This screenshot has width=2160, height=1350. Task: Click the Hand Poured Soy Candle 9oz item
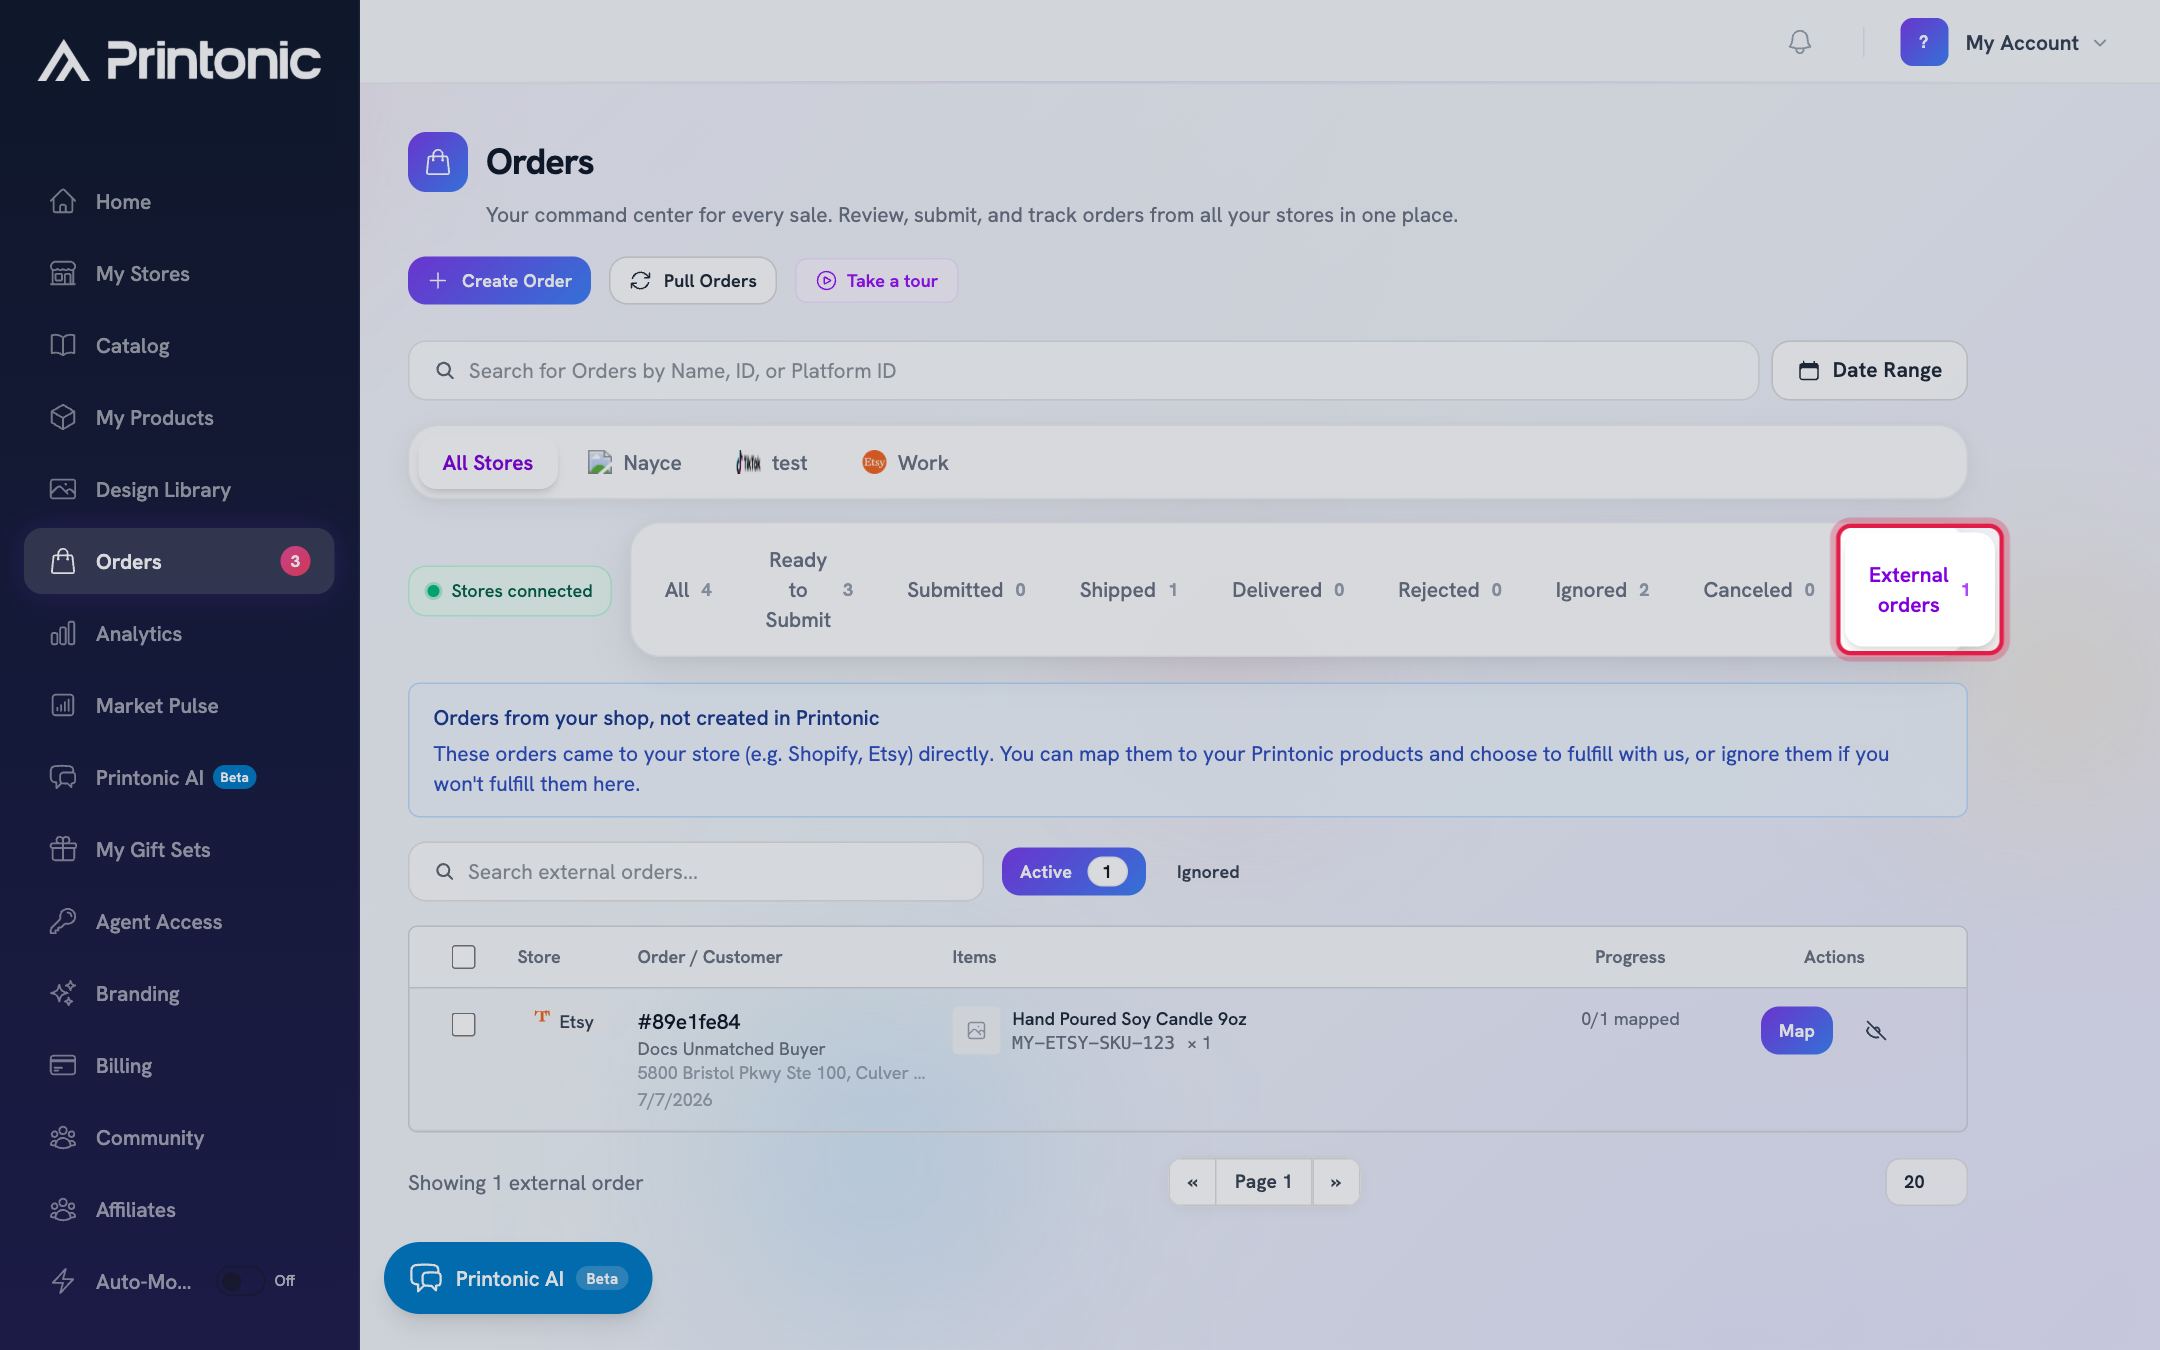1129,1019
